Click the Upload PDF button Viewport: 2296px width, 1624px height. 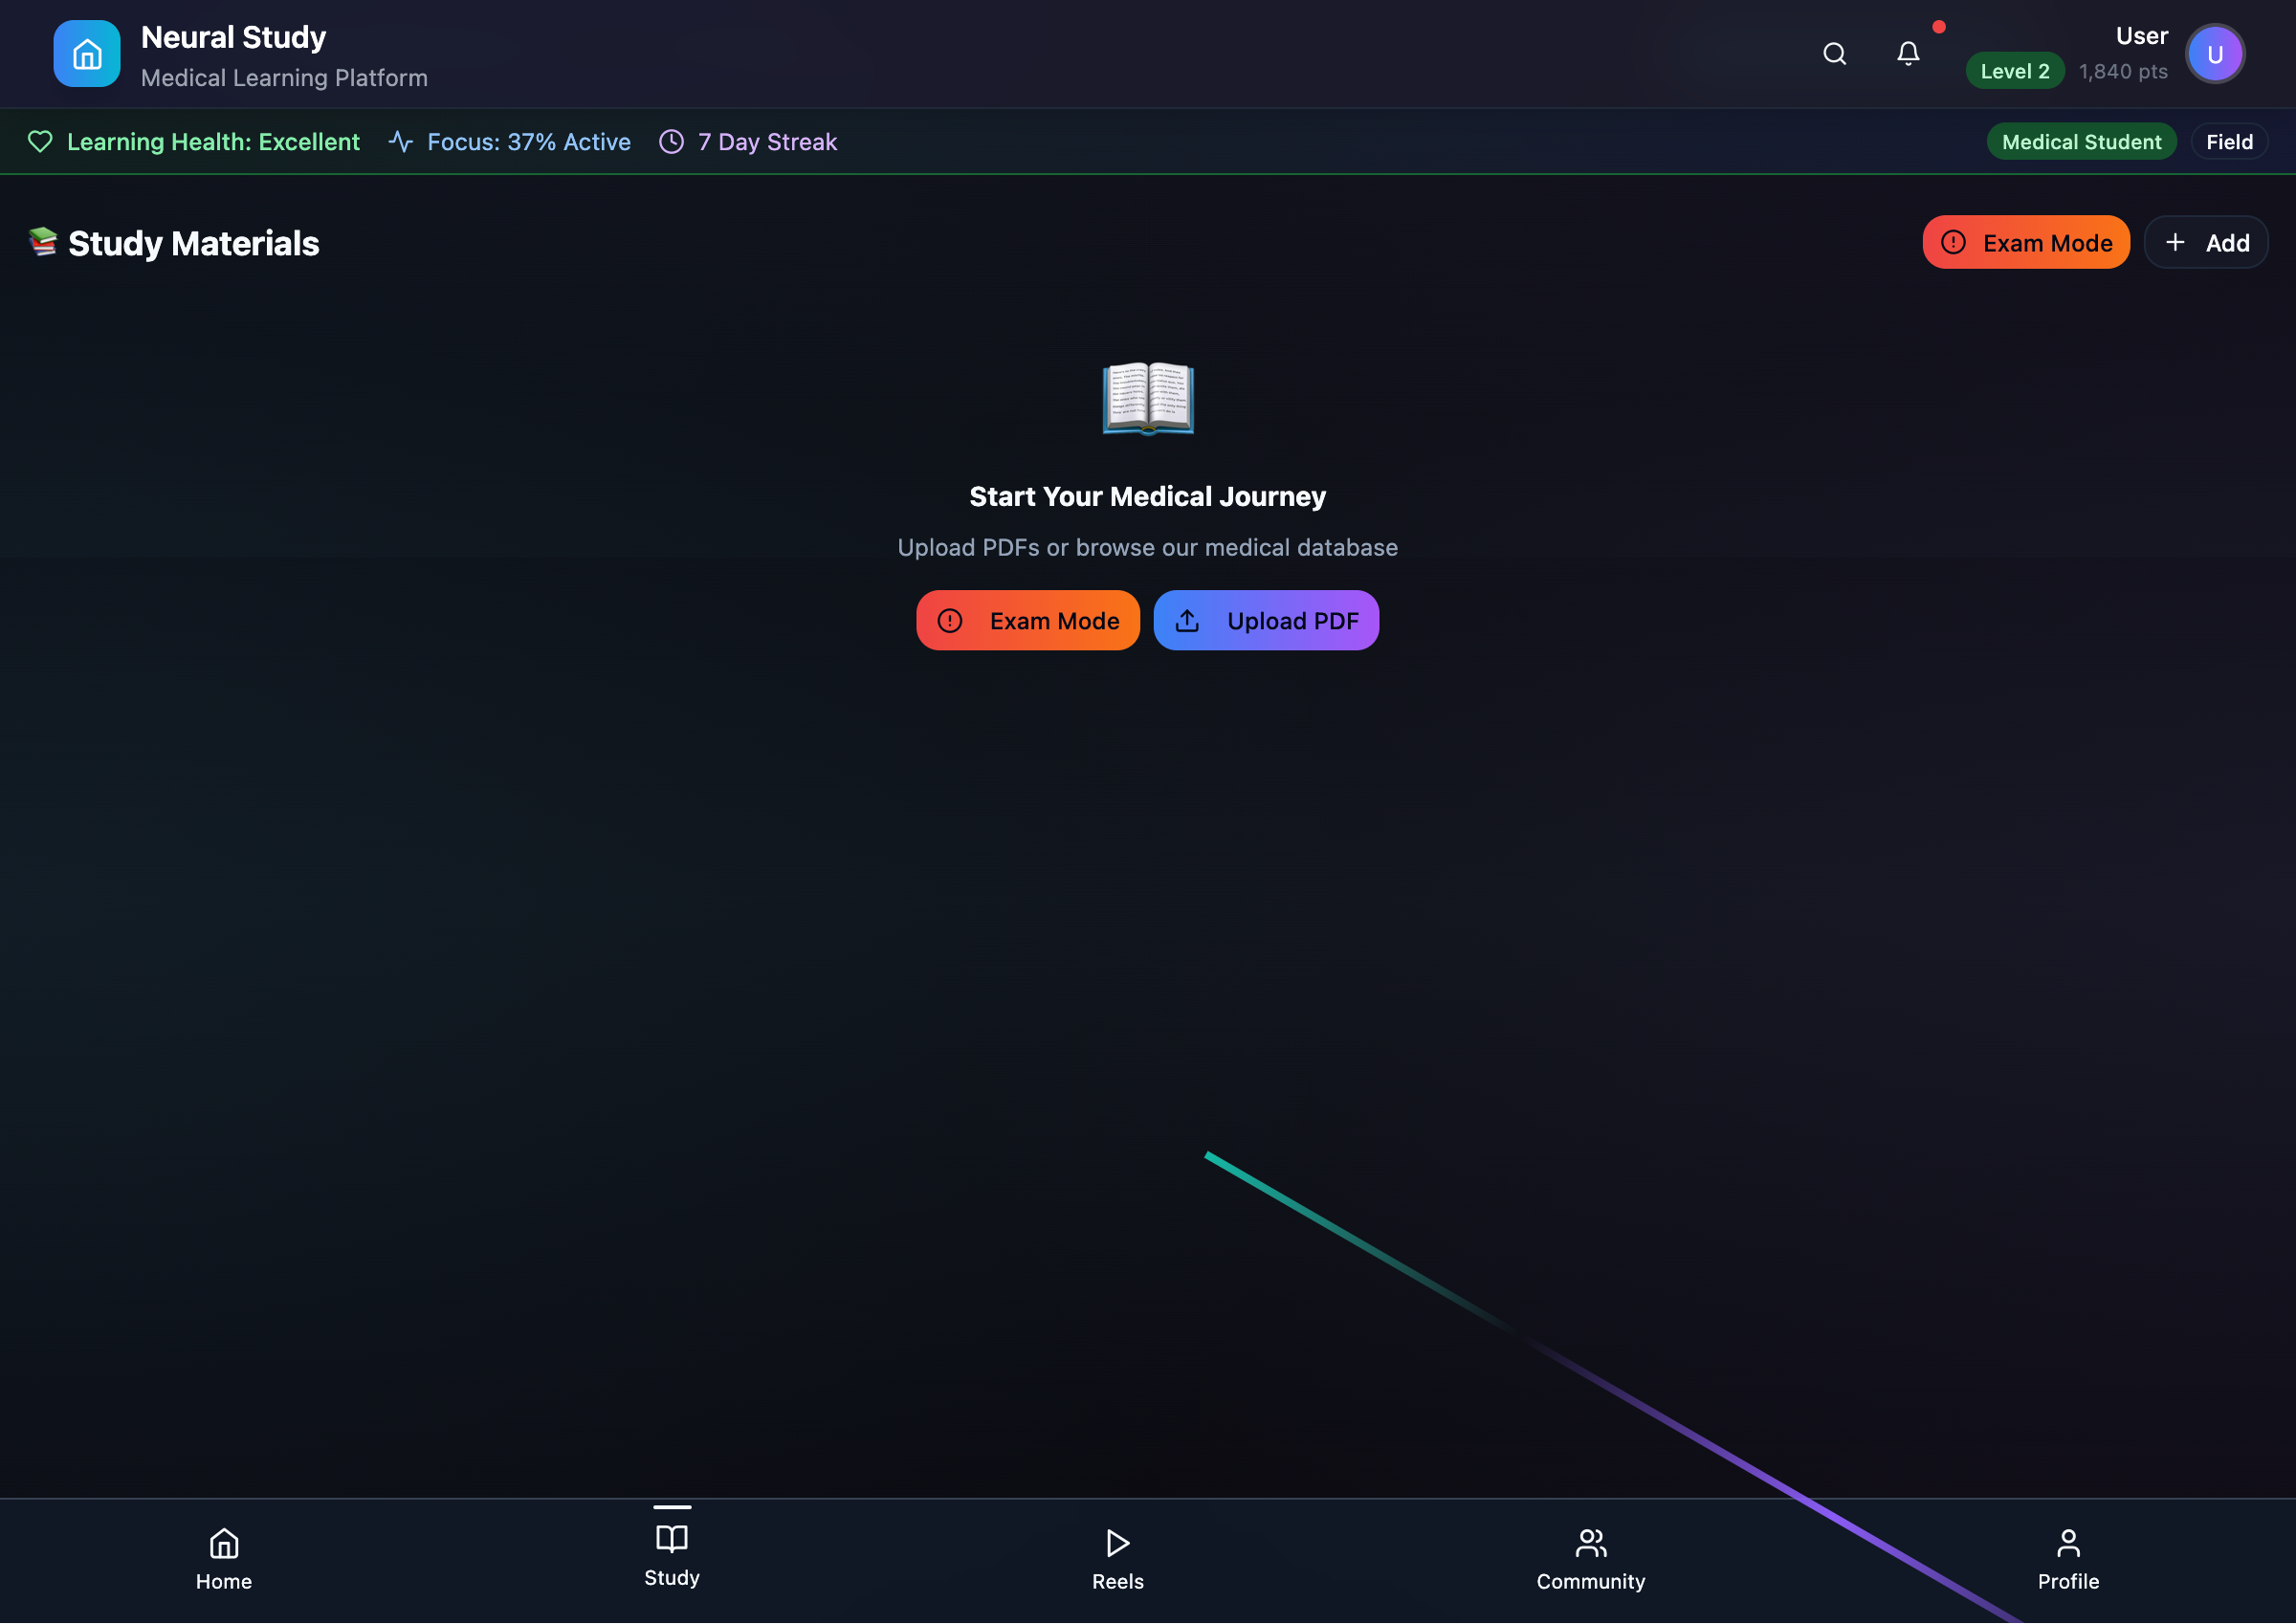tap(1266, 621)
